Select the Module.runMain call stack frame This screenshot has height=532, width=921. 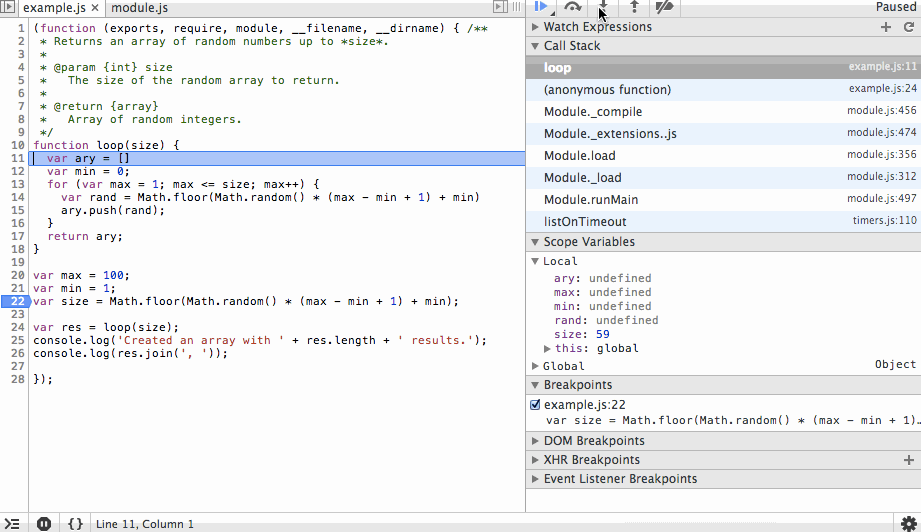point(591,200)
